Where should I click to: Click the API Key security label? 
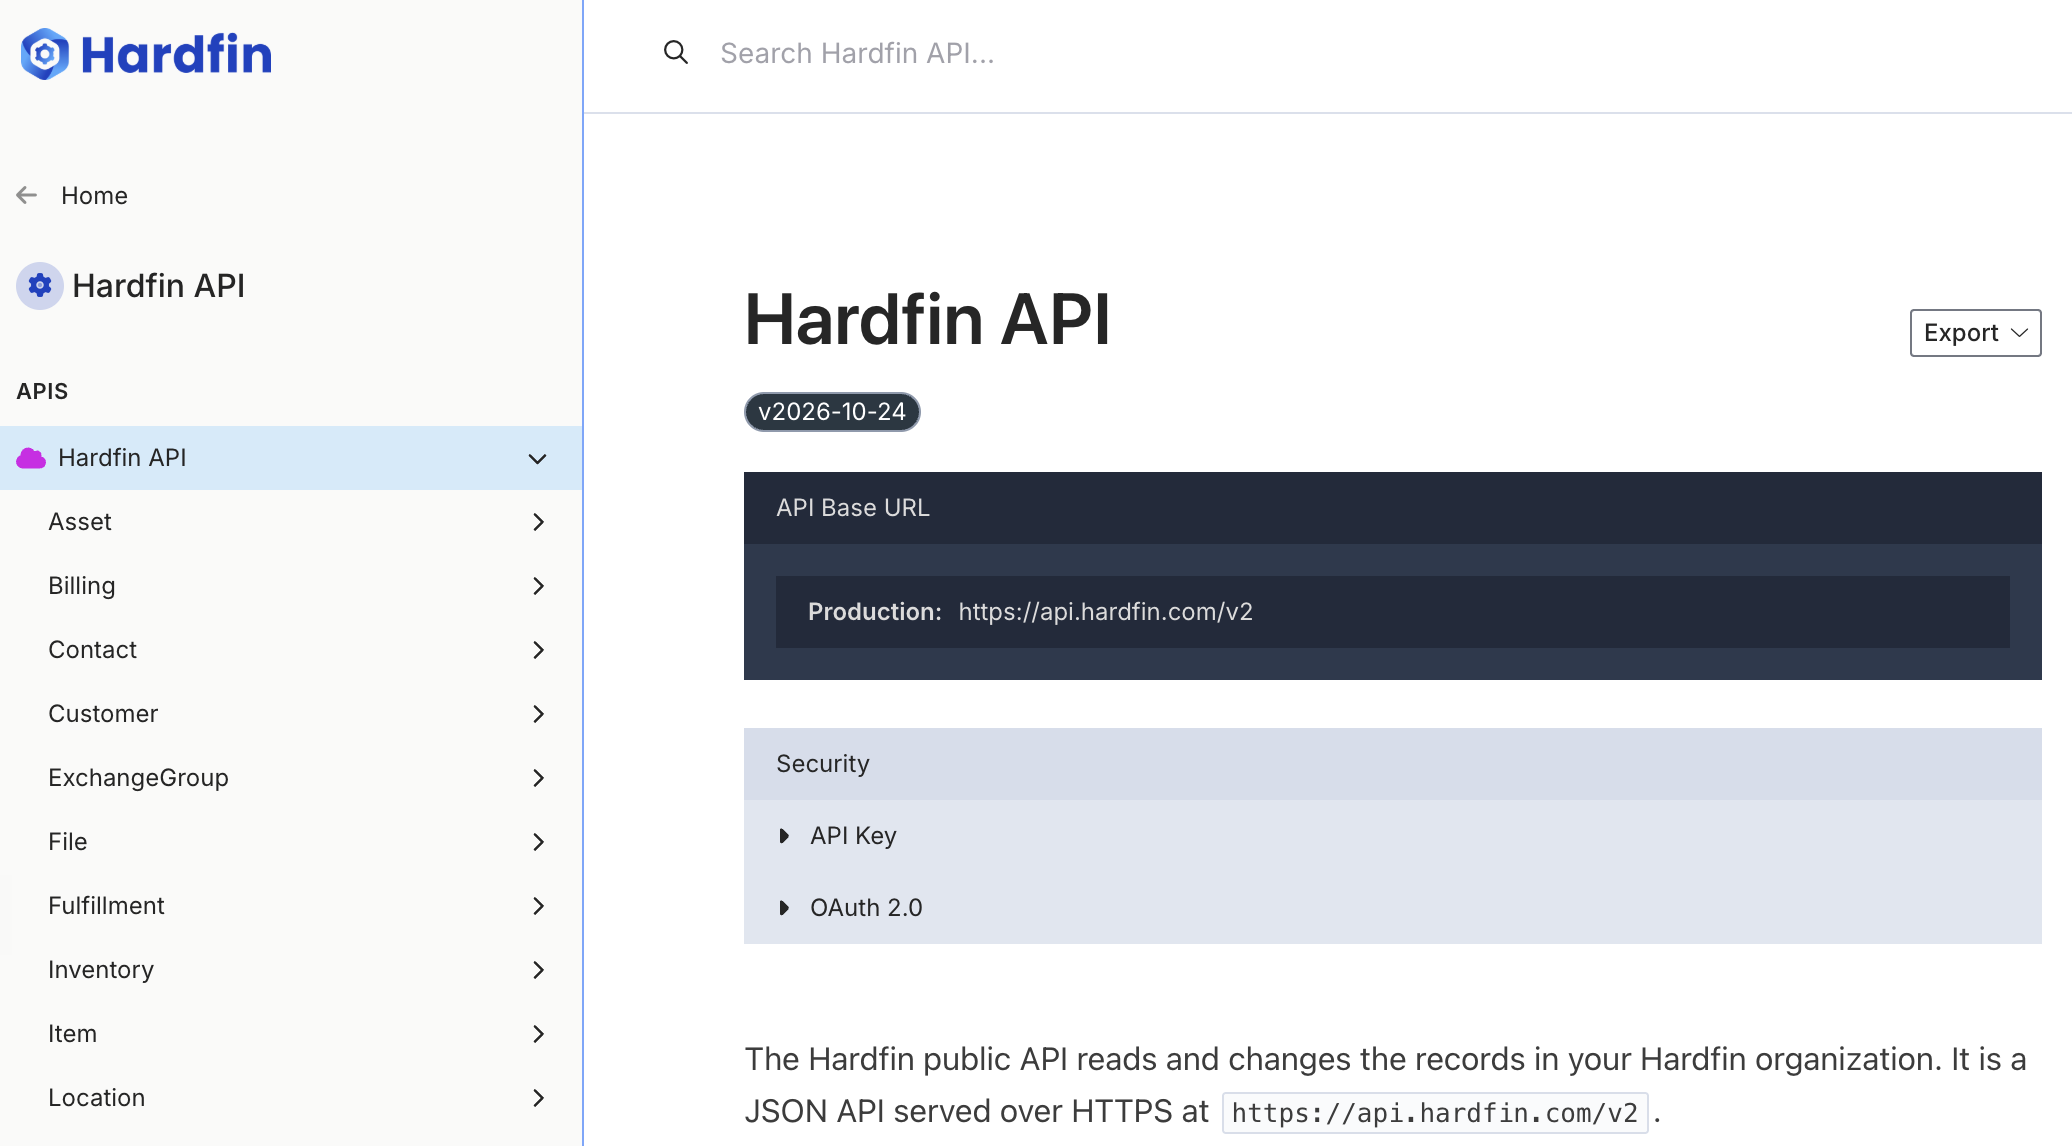(x=853, y=836)
